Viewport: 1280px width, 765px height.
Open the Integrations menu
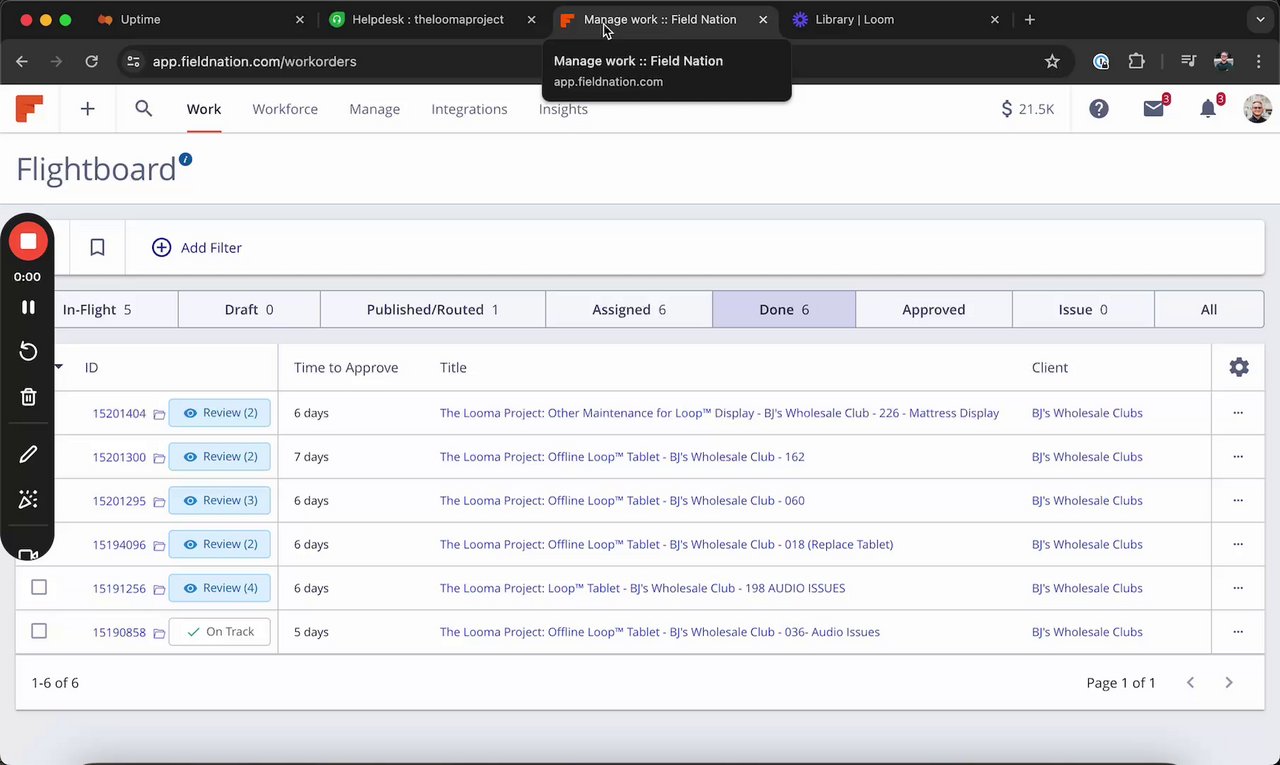click(469, 109)
